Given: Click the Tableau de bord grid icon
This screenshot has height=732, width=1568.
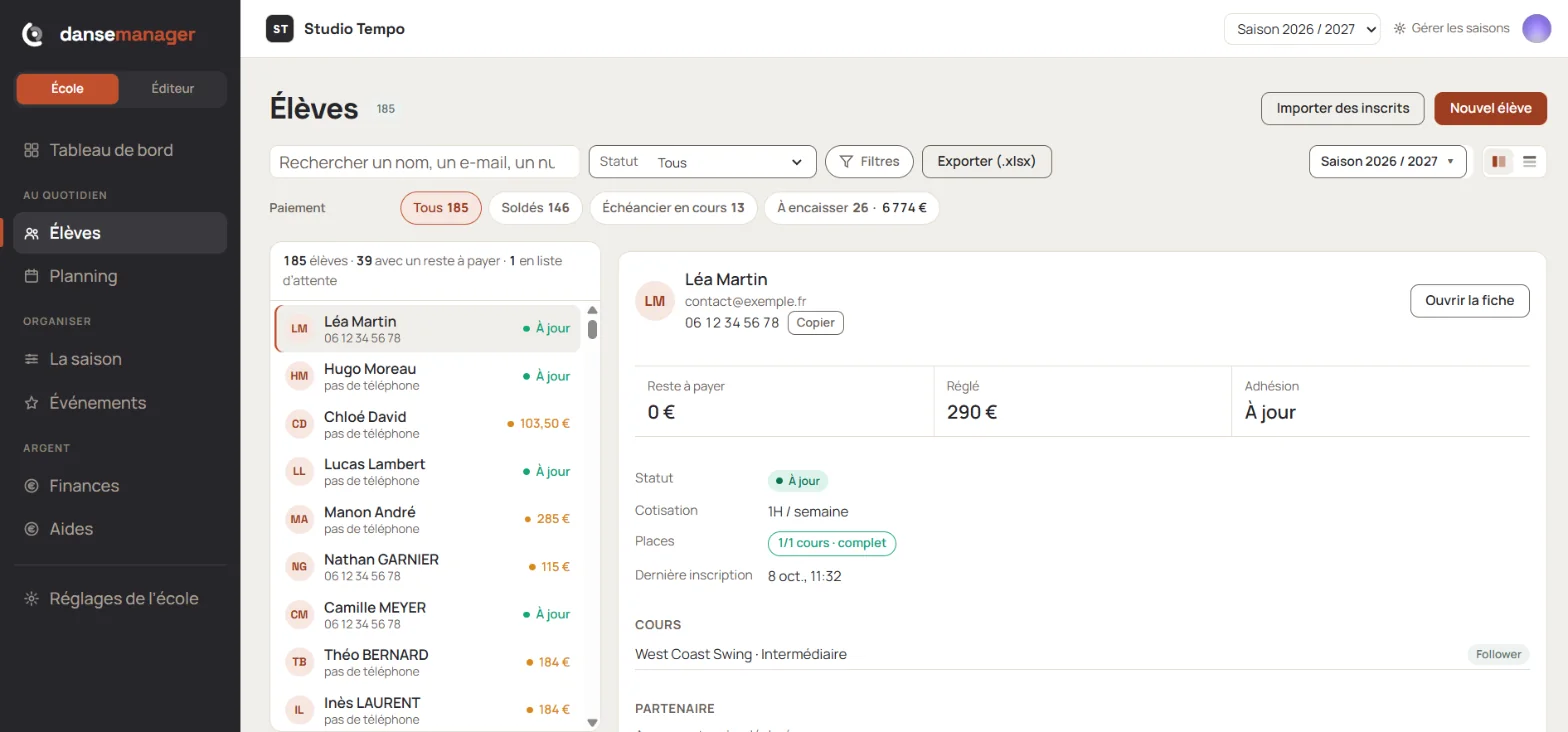Looking at the screenshot, I should [x=32, y=150].
